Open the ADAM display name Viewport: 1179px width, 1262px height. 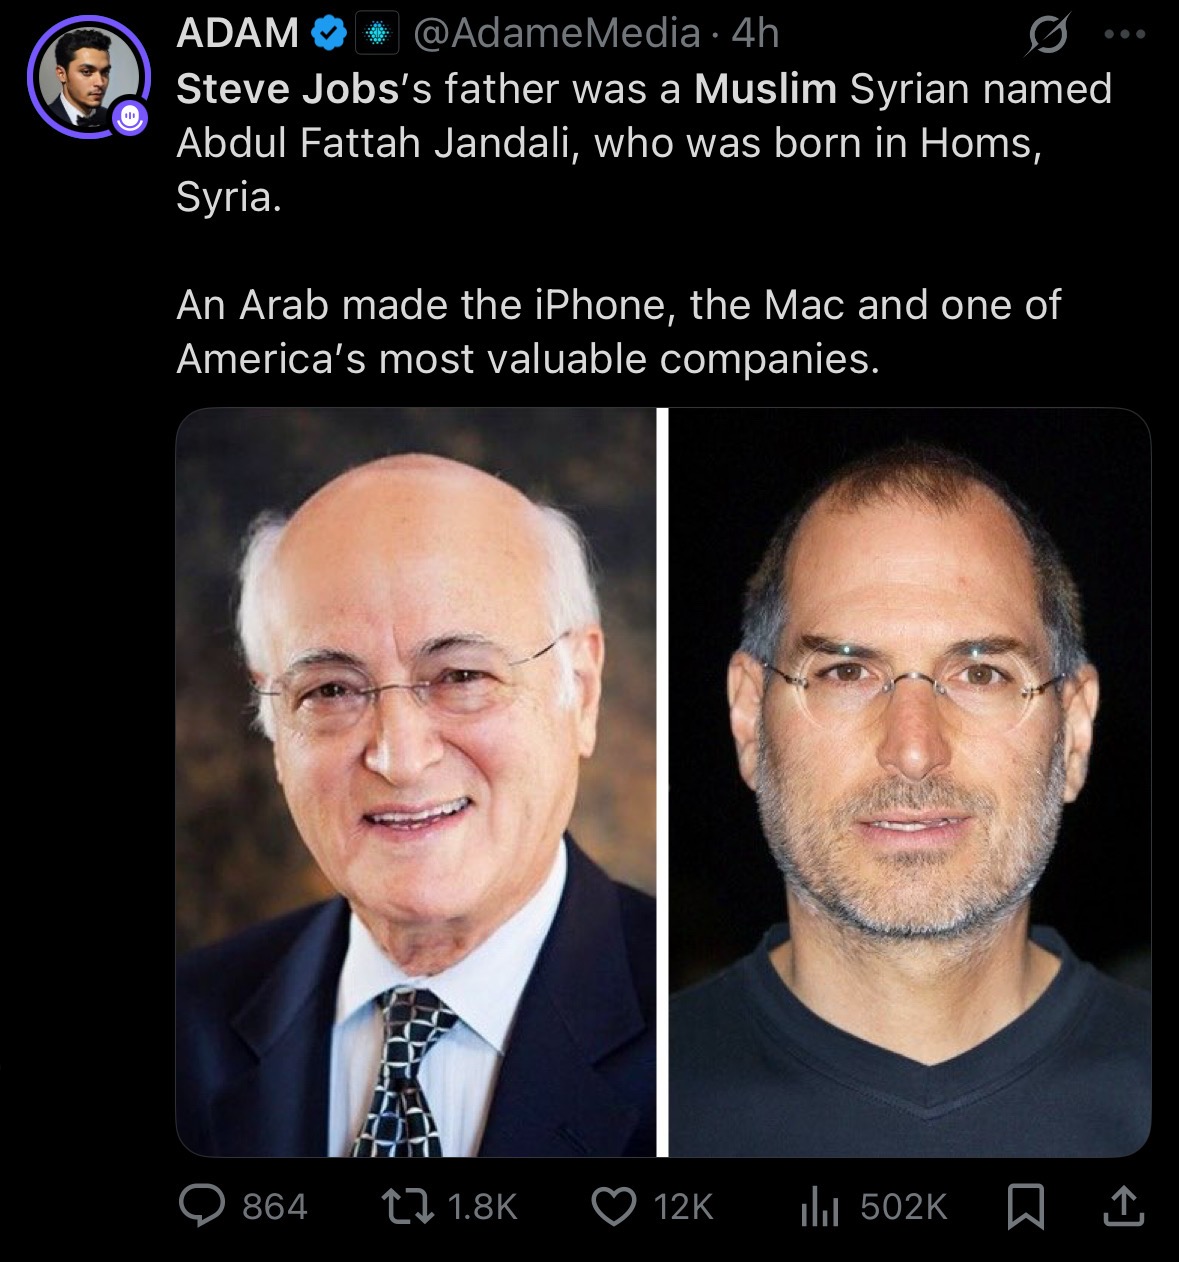coord(238,34)
